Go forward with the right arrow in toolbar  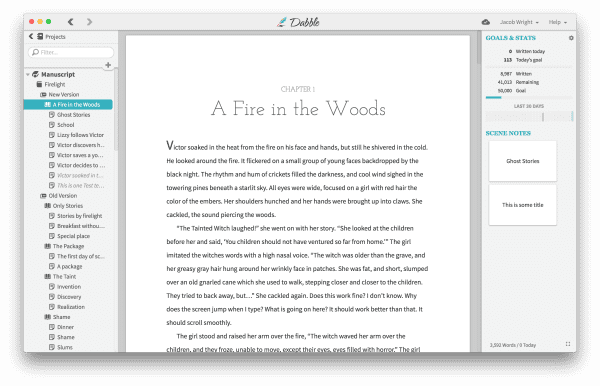(x=89, y=22)
